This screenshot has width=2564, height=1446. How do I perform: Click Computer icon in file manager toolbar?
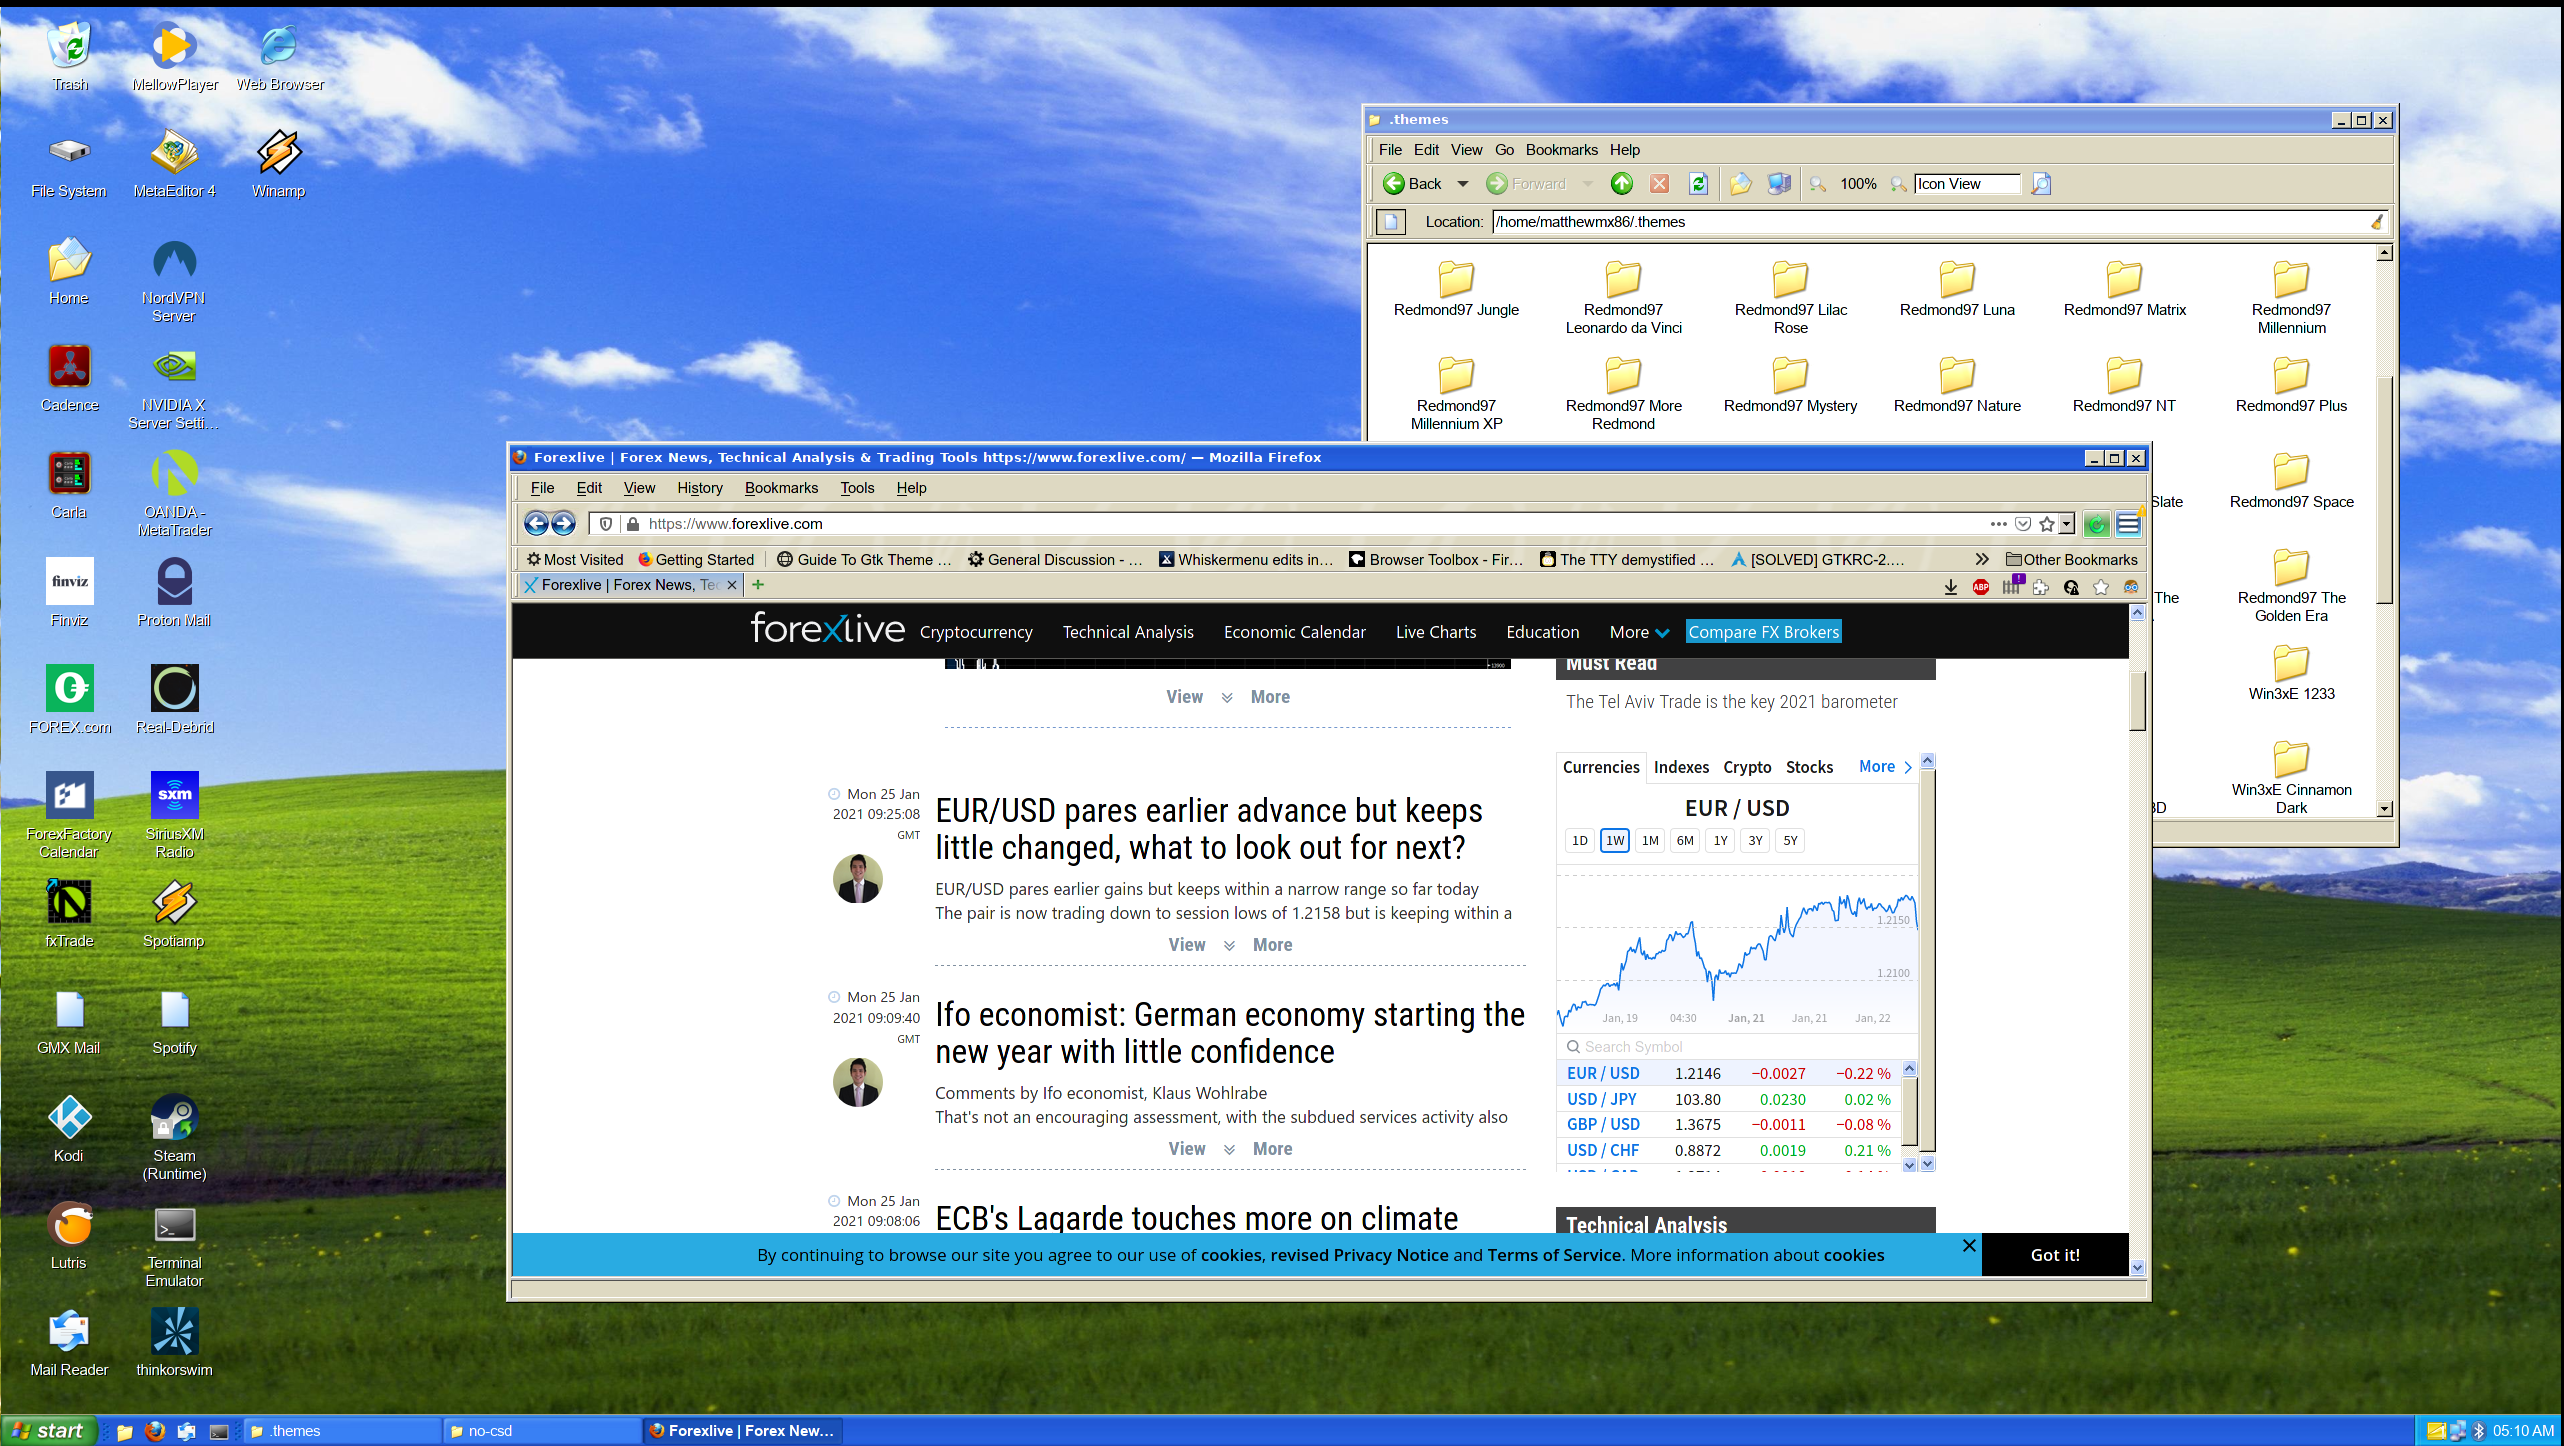pyautogui.click(x=1780, y=183)
